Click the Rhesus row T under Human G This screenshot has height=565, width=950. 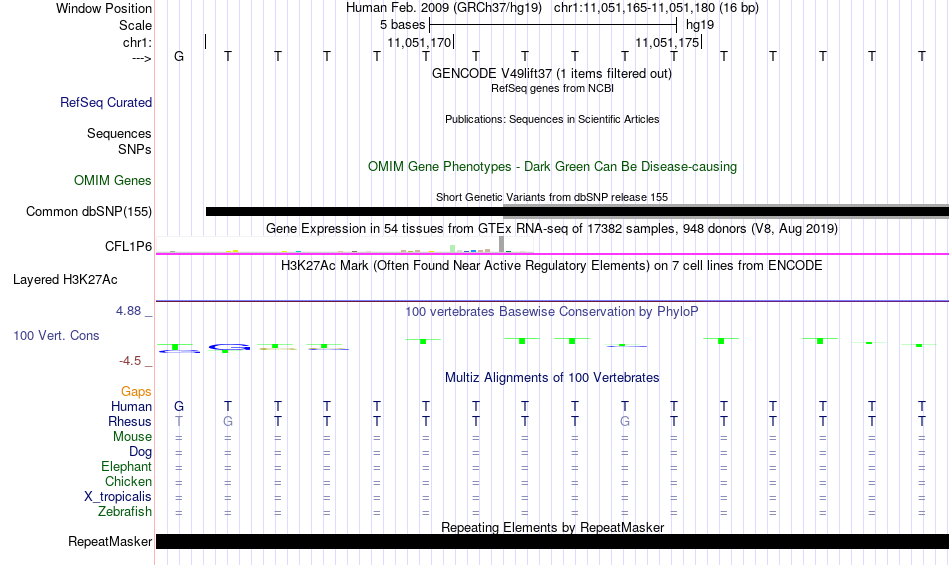[x=179, y=421]
